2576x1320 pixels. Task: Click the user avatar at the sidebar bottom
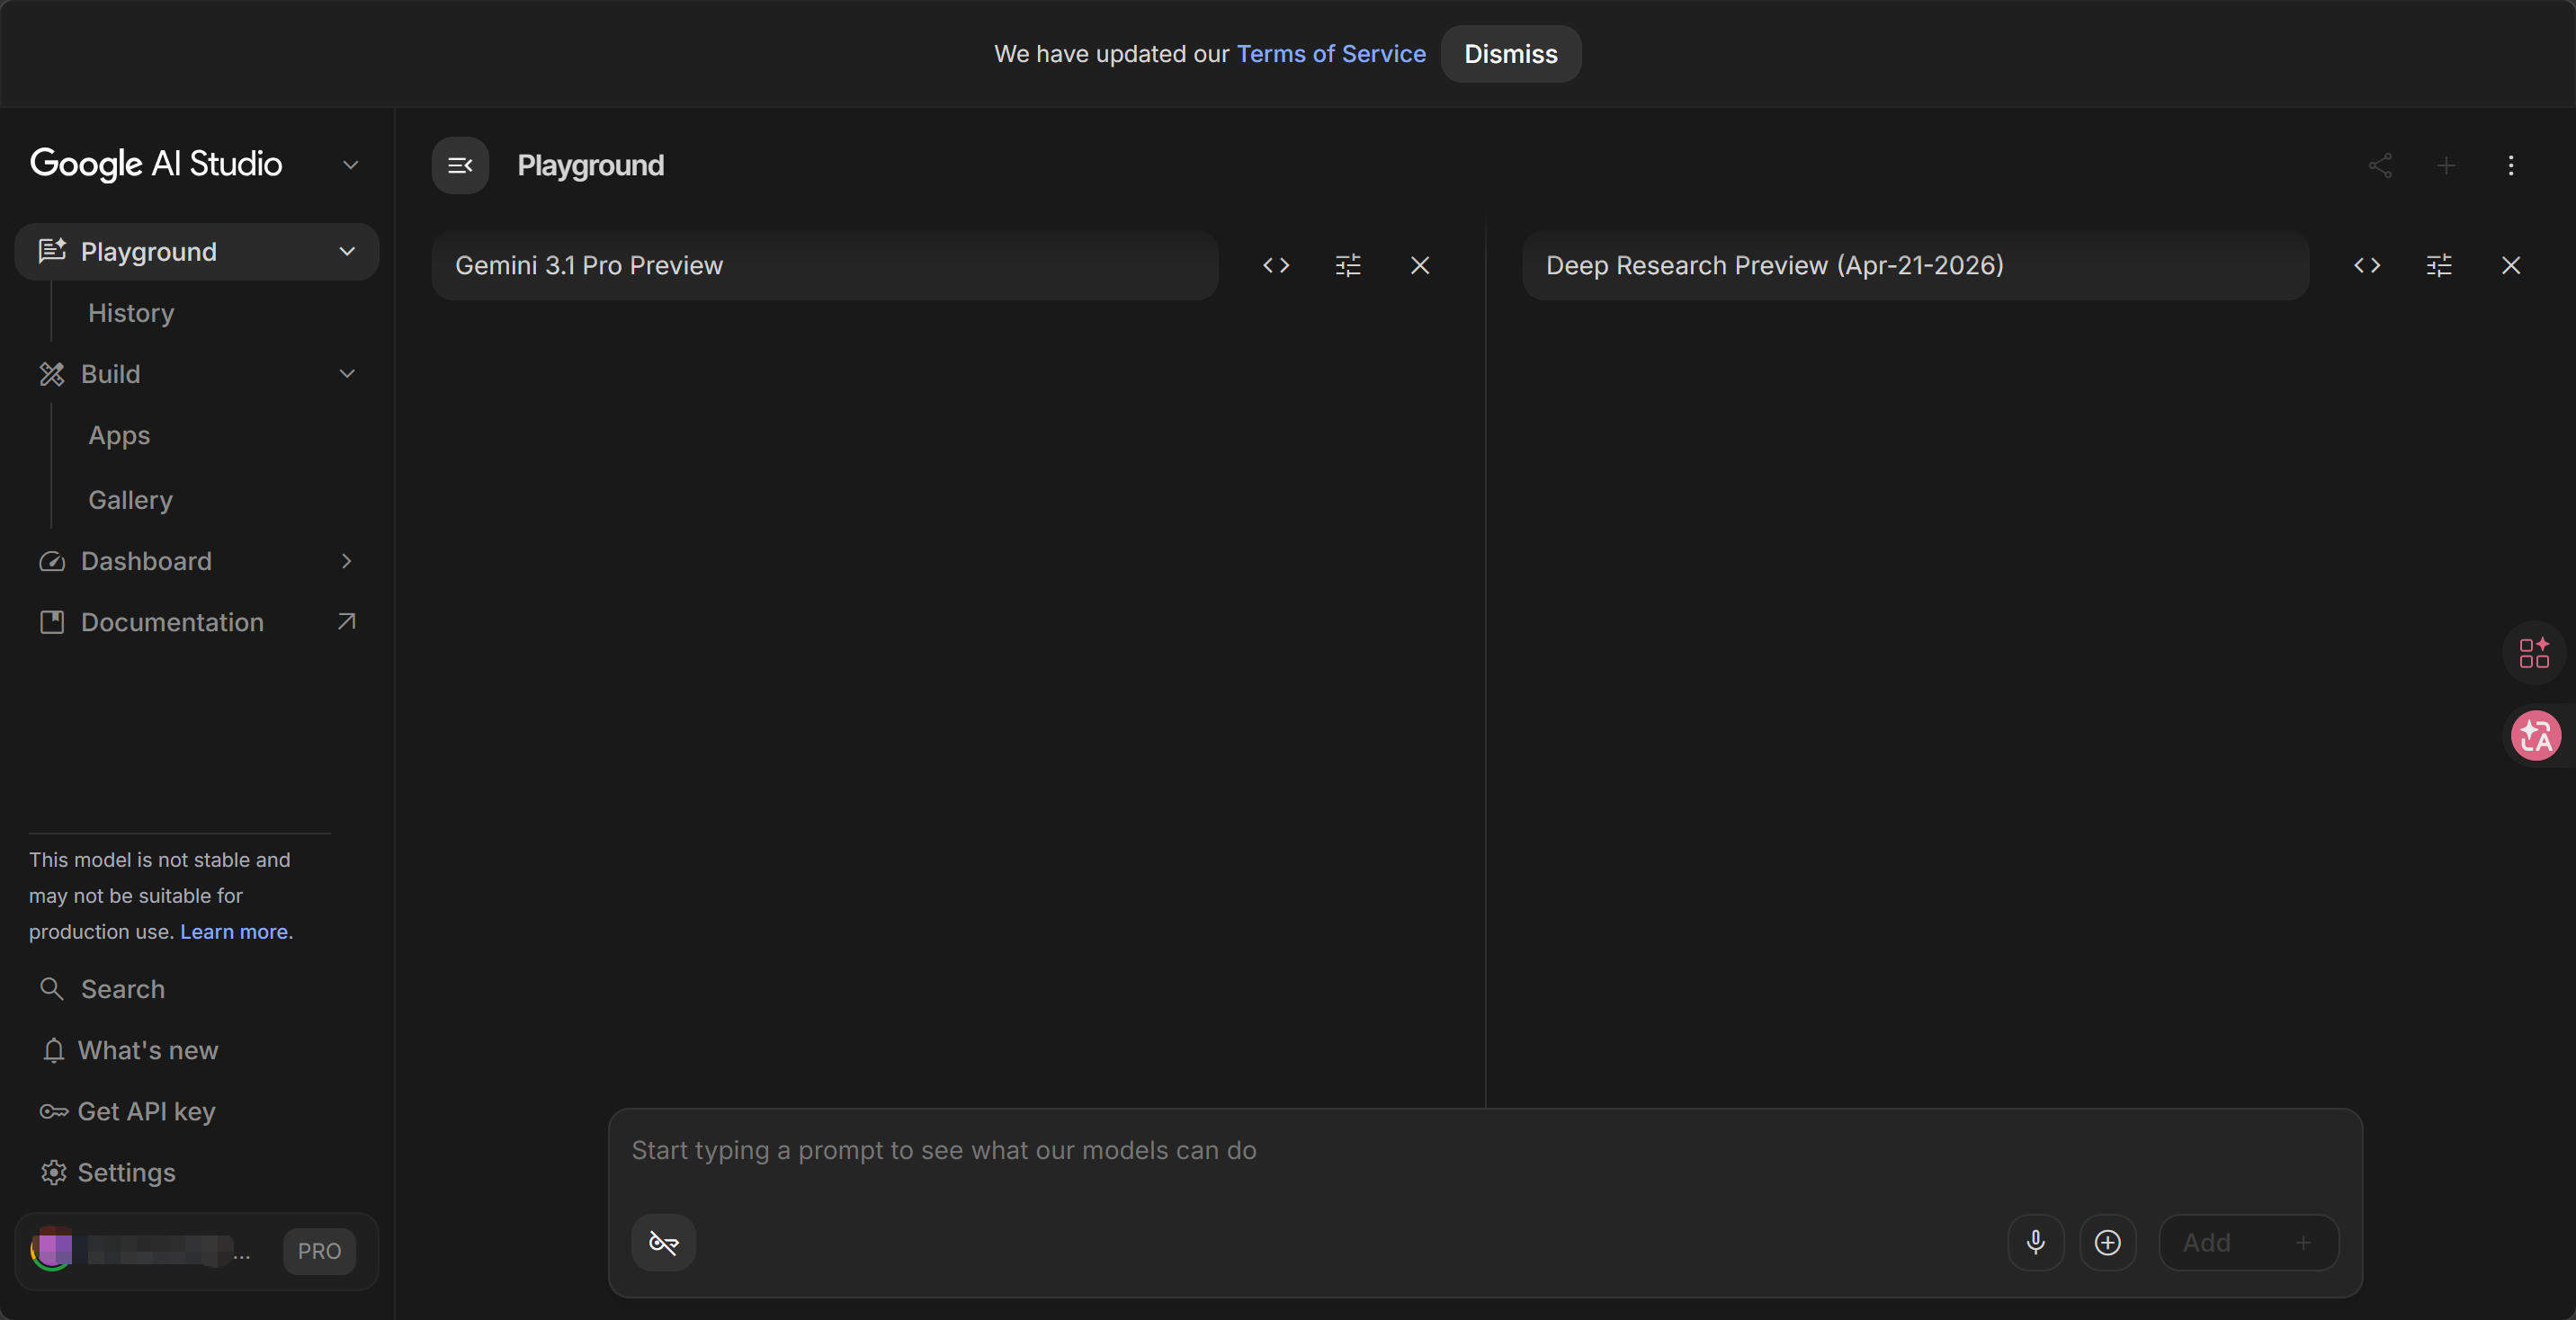coord(52,1250)
